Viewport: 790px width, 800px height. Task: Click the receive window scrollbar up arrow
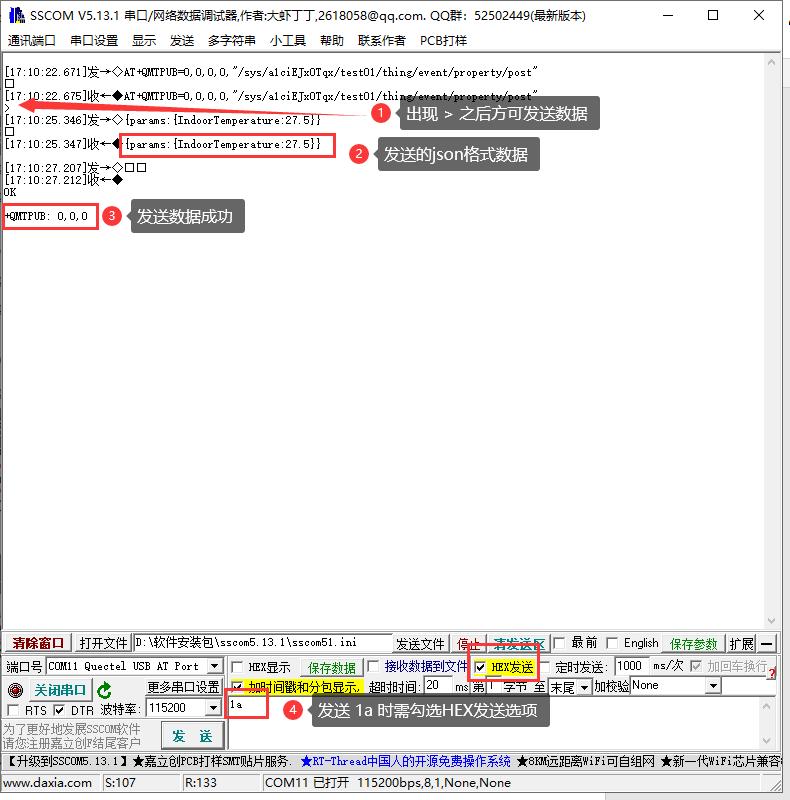pos(771,62)
